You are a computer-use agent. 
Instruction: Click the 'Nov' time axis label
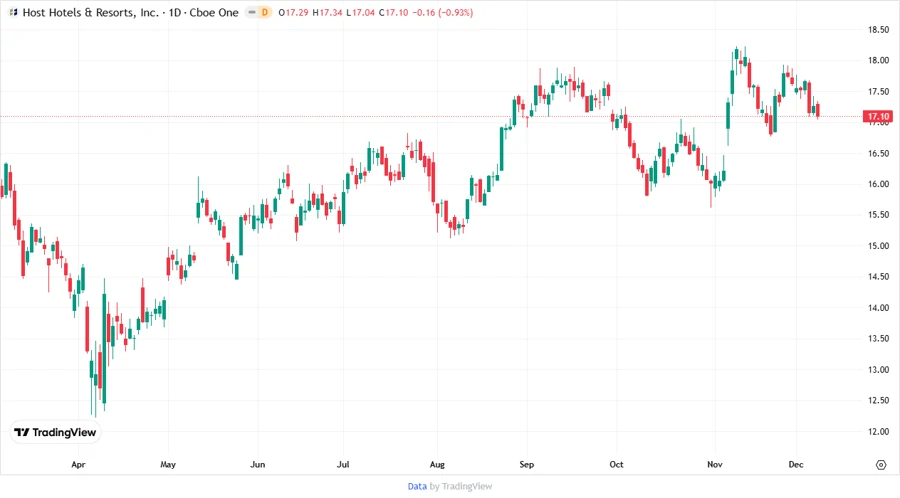coord(715,464)
